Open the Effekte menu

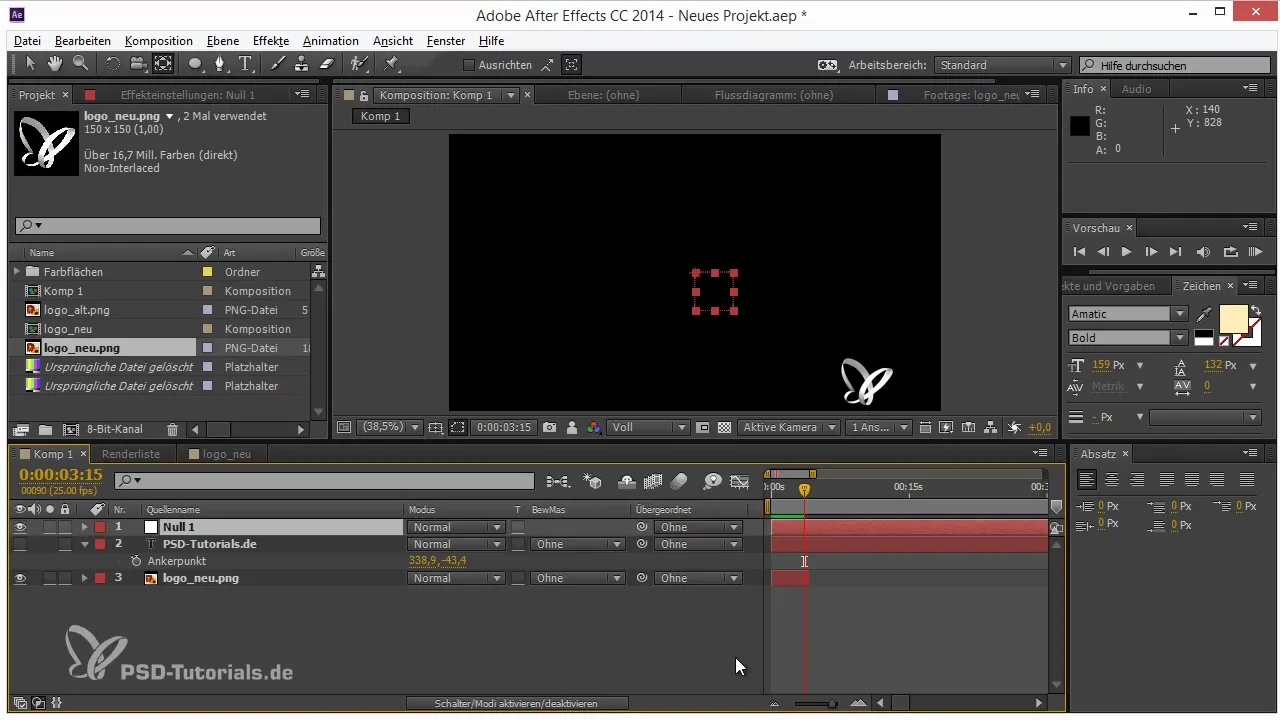(271, 41)
